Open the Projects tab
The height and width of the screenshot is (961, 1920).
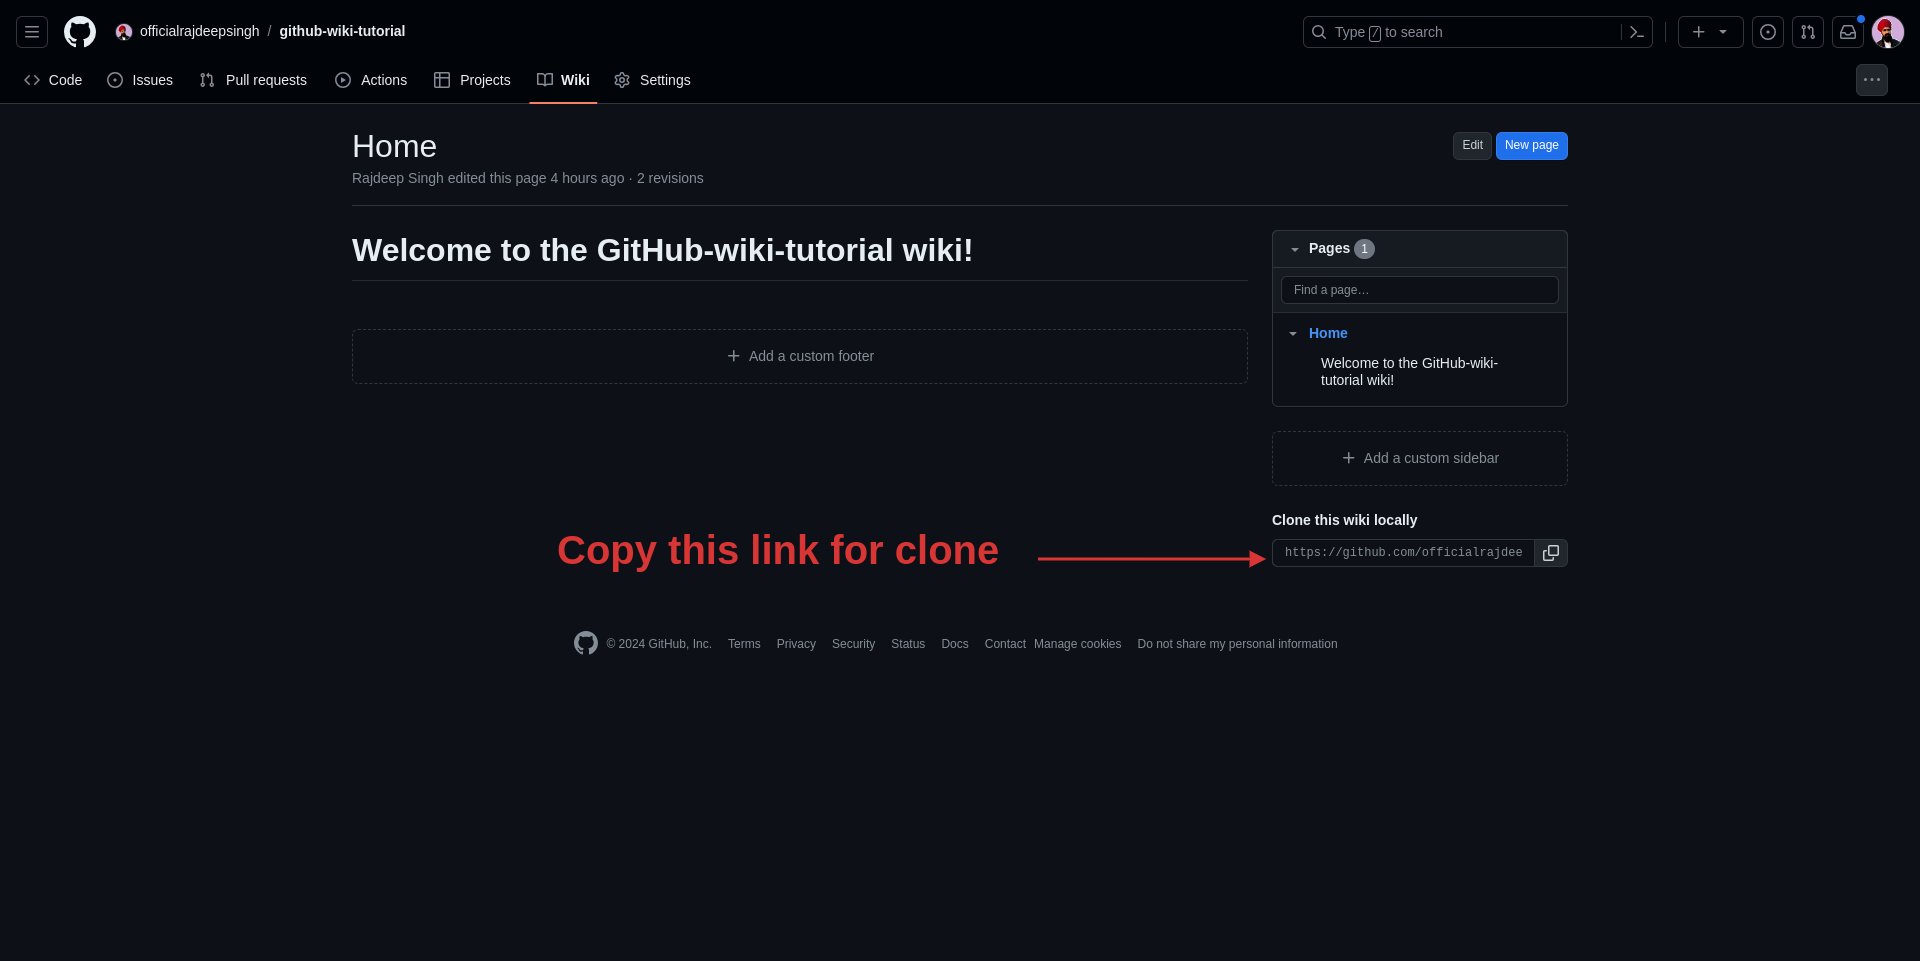click(x=472, y=80)
